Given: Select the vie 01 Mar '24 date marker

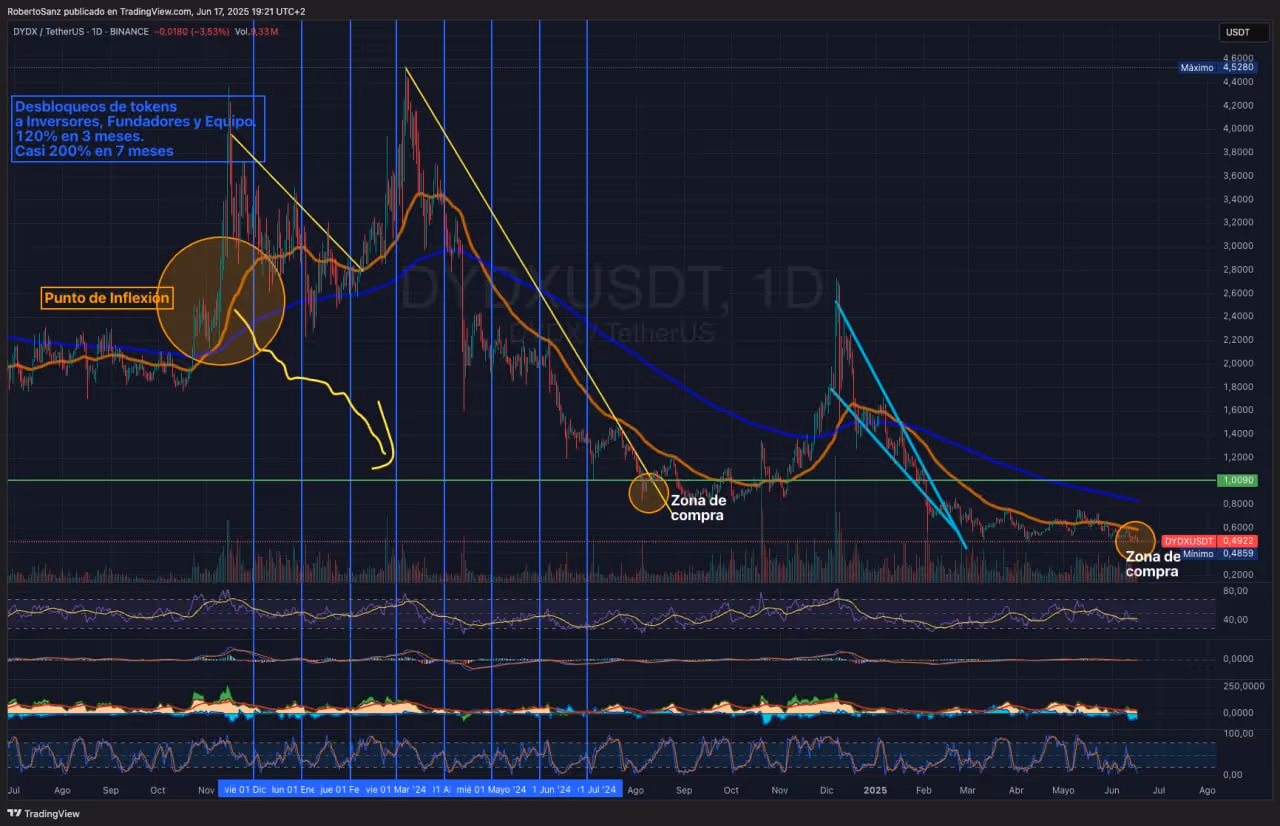Looking at the screenshot, I should tap(396, 789).
